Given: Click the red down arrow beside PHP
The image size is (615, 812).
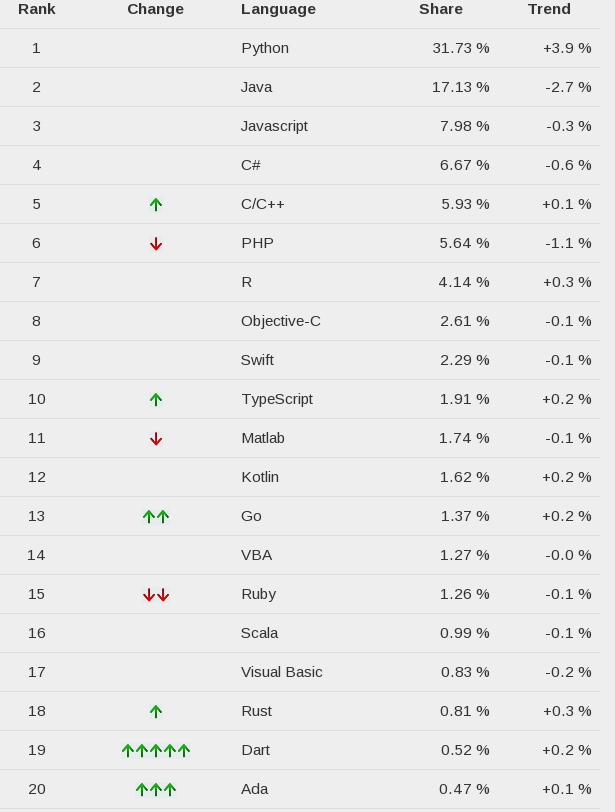Looking at the screenshot, I should 156,243.
